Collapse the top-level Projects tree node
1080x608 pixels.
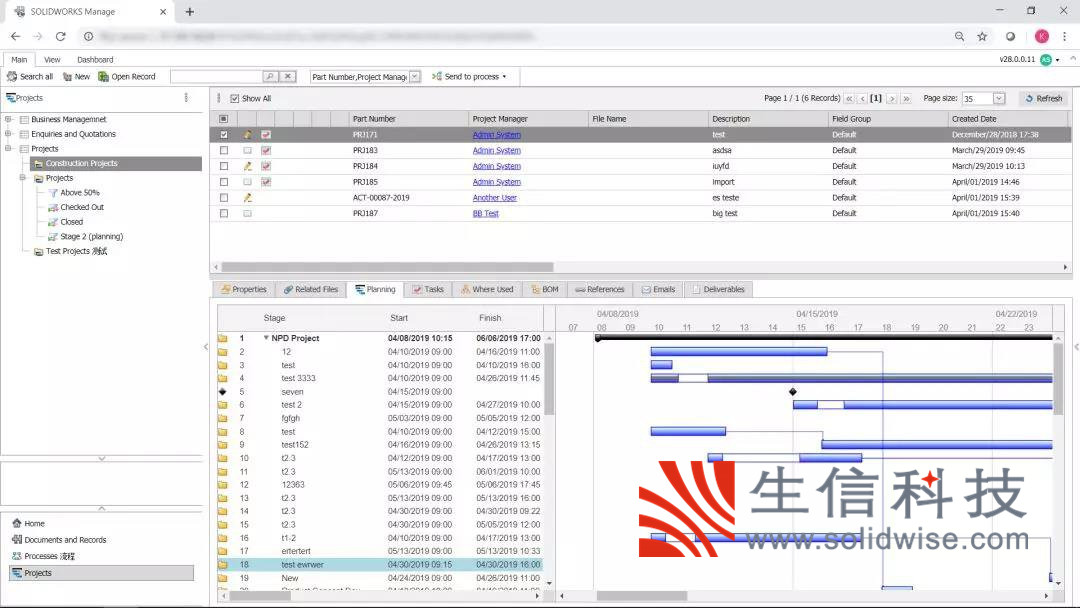pyautogui.click(x=8, y=148)
